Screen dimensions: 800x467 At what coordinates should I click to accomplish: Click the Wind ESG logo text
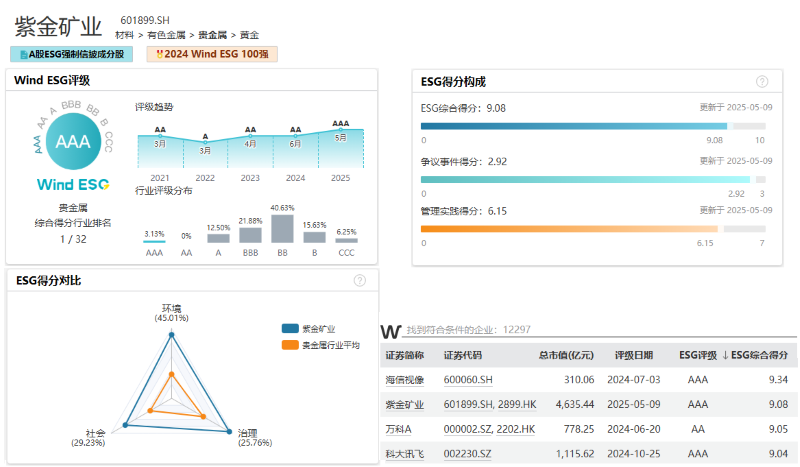[x=72, y=185]
